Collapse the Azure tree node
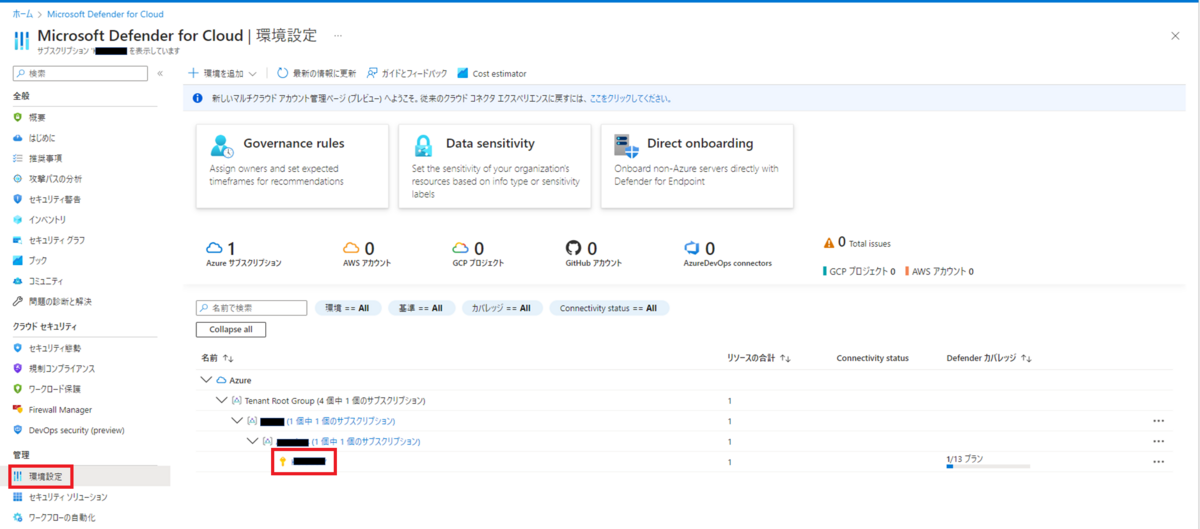1200x529 pixels. pyautogui.click(x=207, y=380)
